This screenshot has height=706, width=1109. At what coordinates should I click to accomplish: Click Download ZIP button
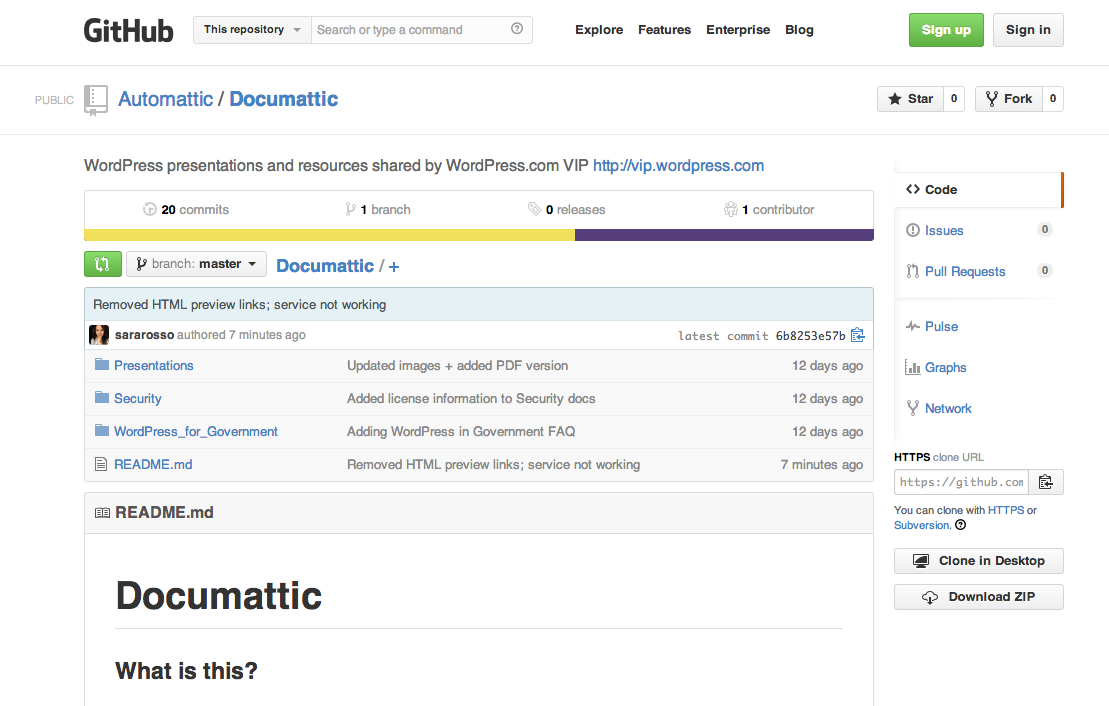click(979, 597)
